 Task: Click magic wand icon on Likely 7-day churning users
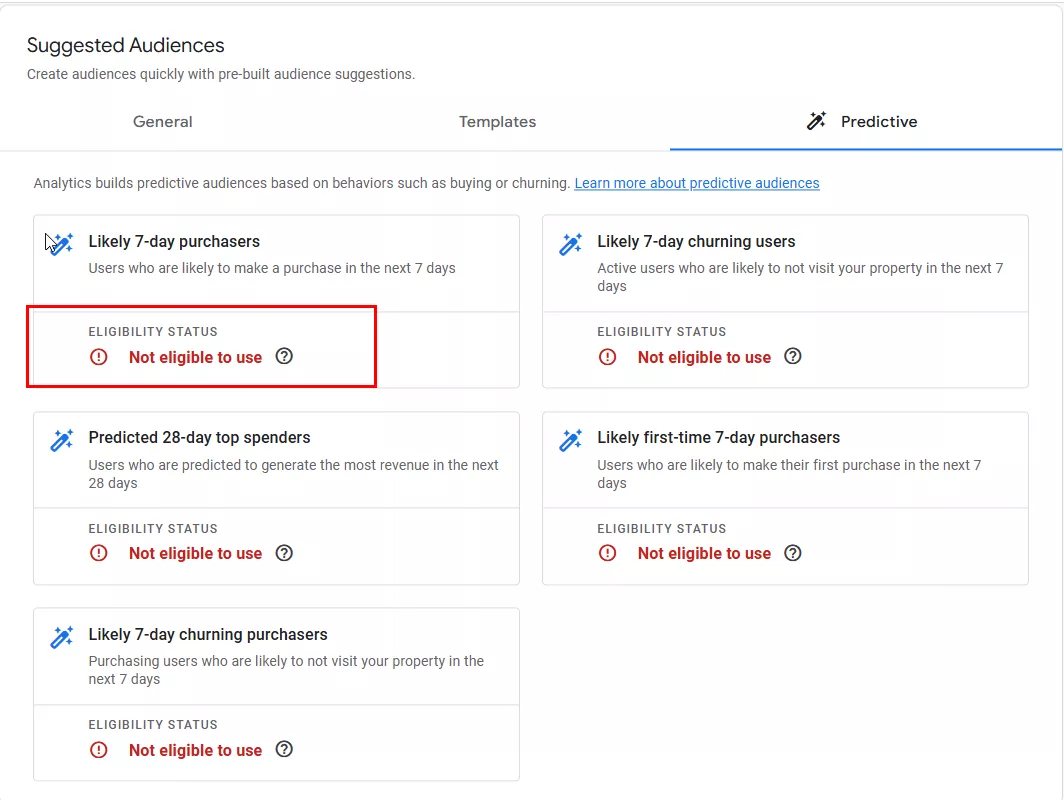[x=571, y=243]
